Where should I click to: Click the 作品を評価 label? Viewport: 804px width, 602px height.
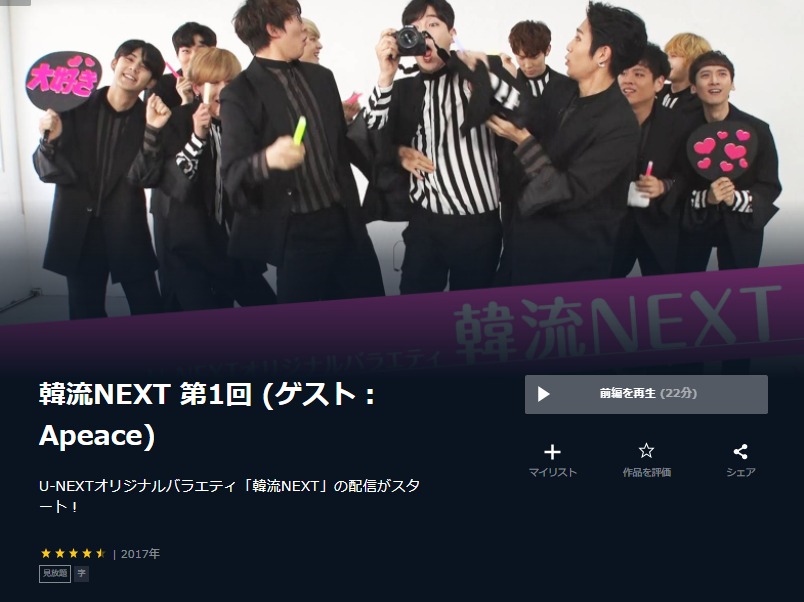(647, 472)
